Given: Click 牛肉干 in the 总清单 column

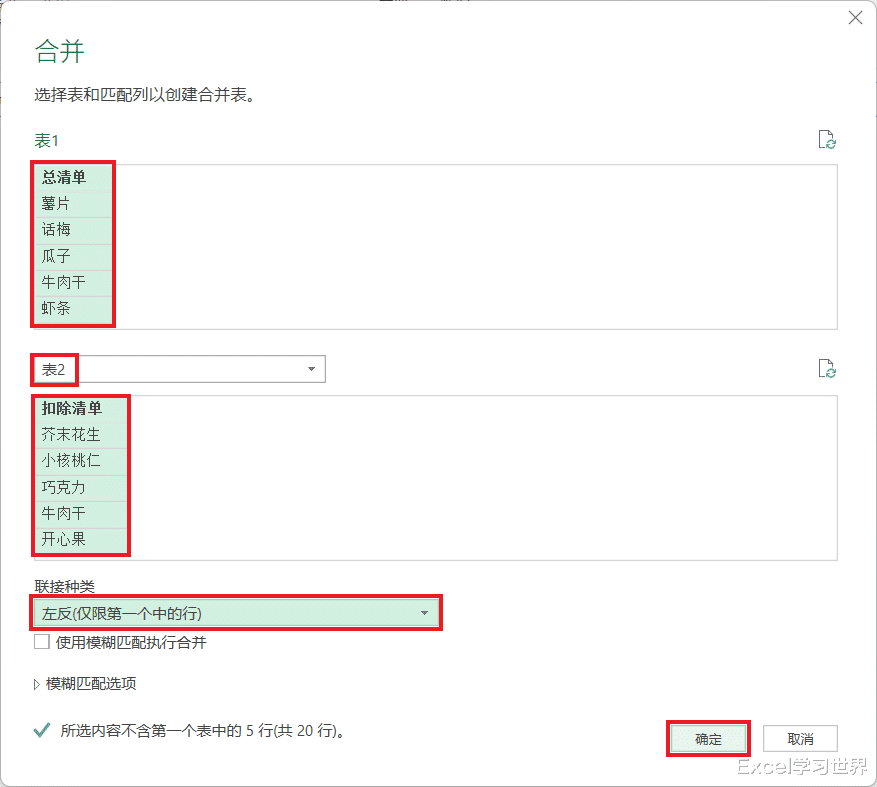Looking at the screenshot, I should point(63,282).
